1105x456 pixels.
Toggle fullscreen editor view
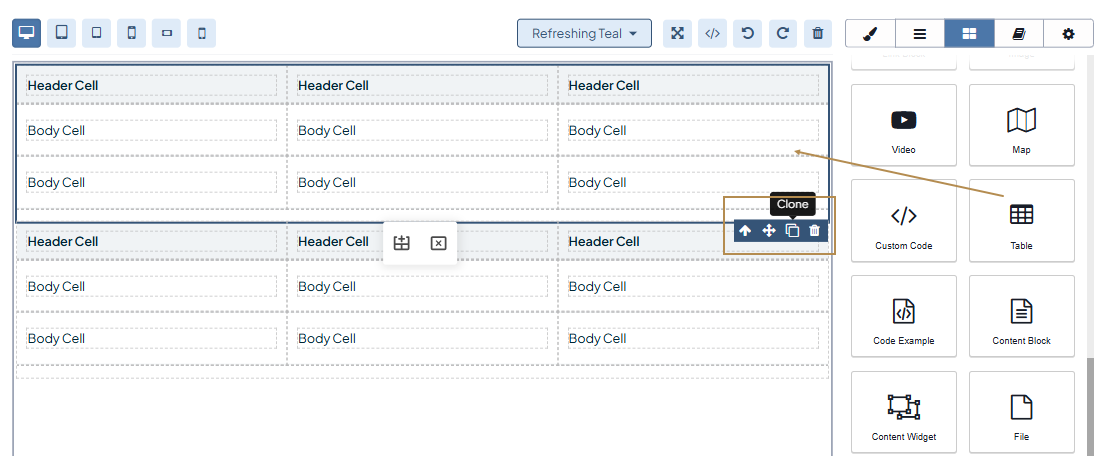point(677,33)
